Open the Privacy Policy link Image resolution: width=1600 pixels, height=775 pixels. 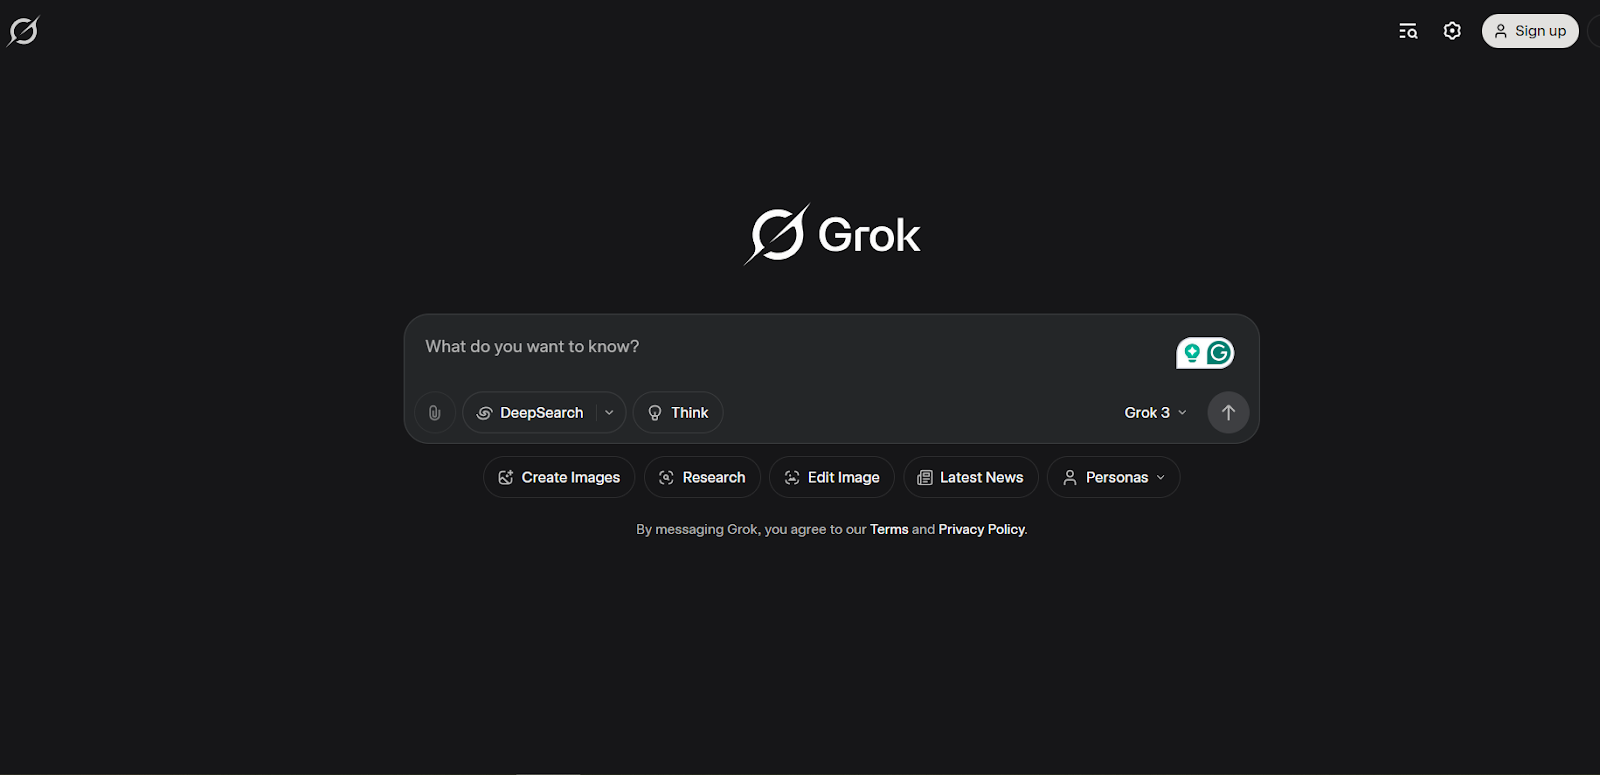click(982, 529)
